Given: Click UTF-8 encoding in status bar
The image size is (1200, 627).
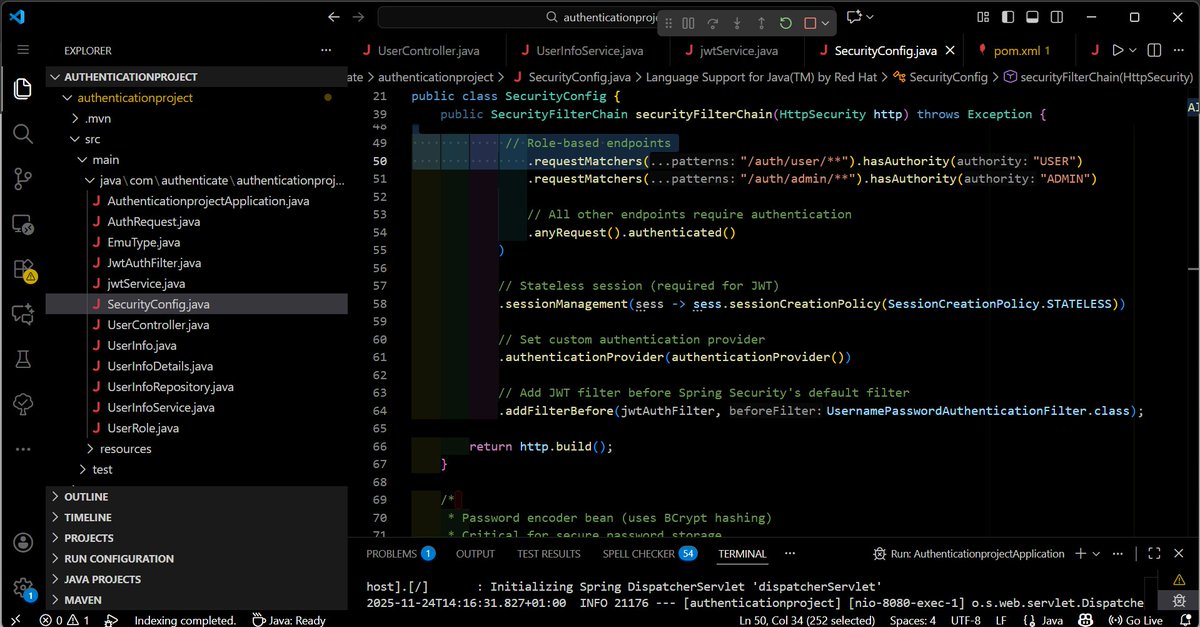Looking at the screenshot, I should (x=966, y=620).
